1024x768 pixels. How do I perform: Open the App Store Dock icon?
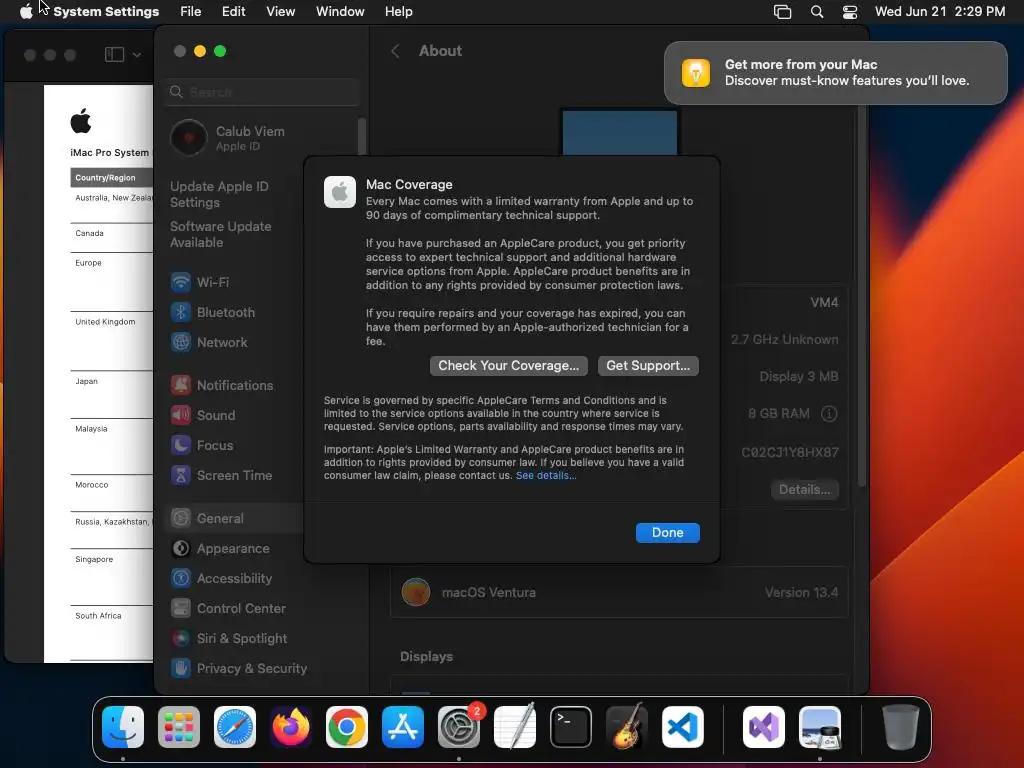tap(403, 727)
